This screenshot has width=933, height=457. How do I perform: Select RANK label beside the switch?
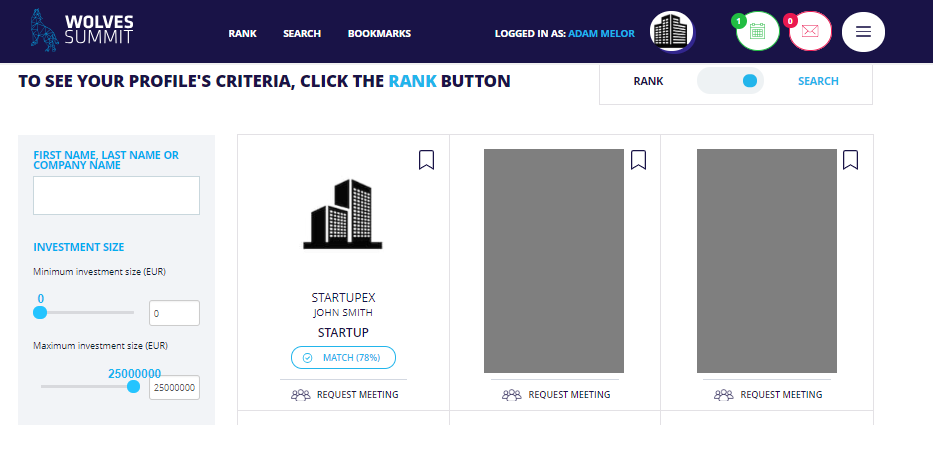point(648,82)
